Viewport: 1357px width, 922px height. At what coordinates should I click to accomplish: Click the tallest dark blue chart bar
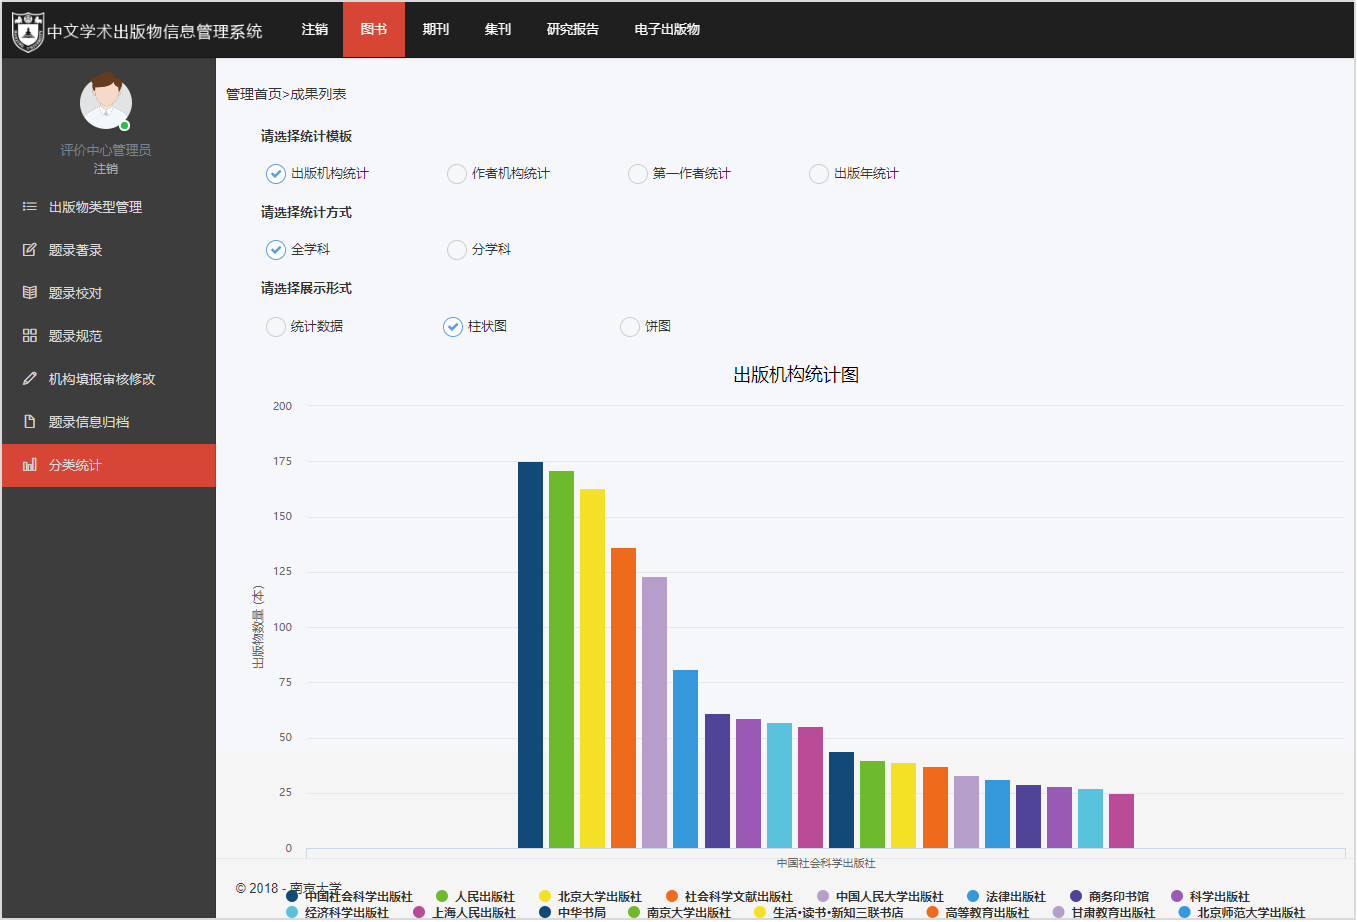530,655
